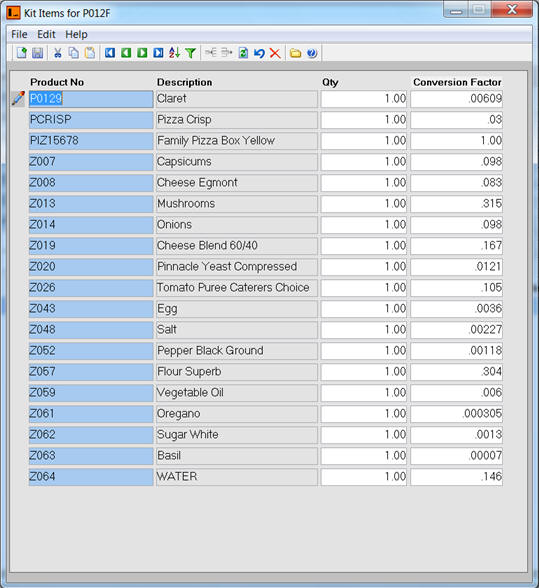Click the blue Help question icon

[x=312, y=53]
